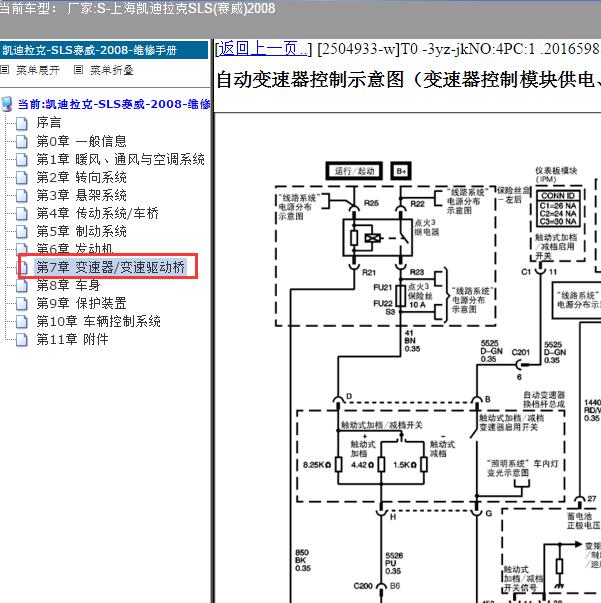
Task: Open 第1章 暖风、通风与空调系统
Action: click(x=120, y=159)
